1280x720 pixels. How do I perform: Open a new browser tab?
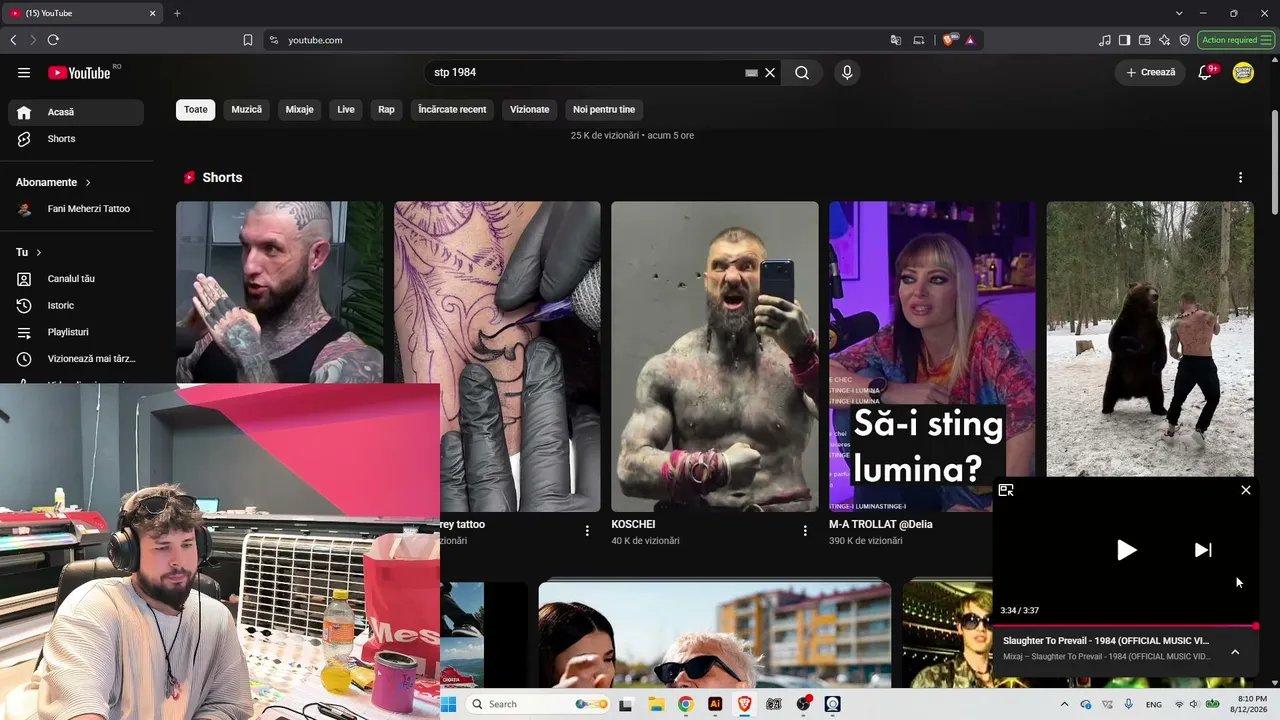pos(177,13)
